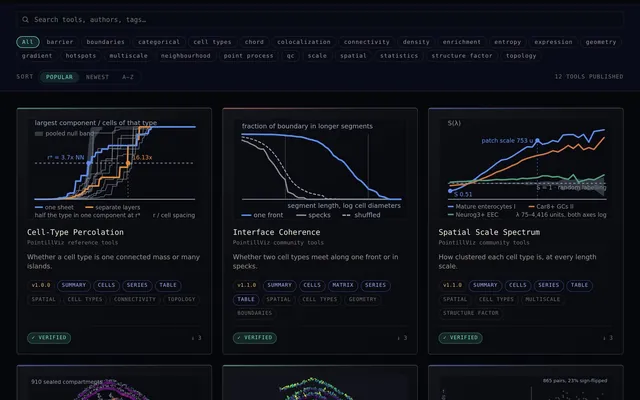Click TABLE badge on Interface Coherence card

click(x=246, y=300)
